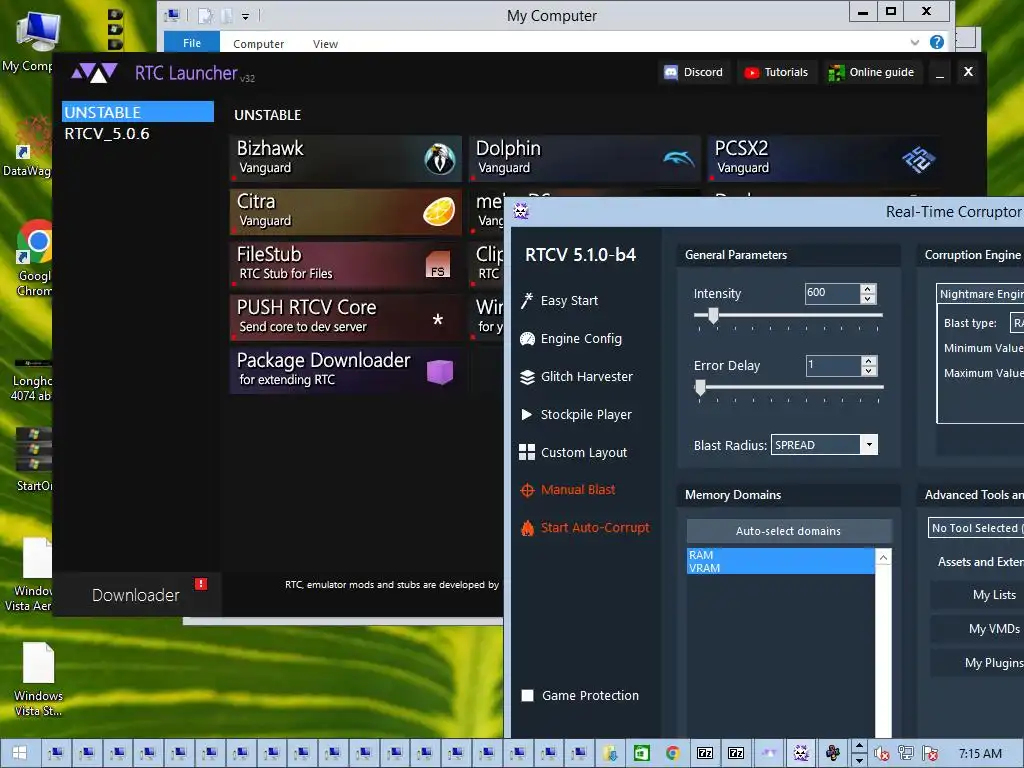Click the memory domains scrollbar up arrow
Screen dimensions: 1024x768
[883, 557]
